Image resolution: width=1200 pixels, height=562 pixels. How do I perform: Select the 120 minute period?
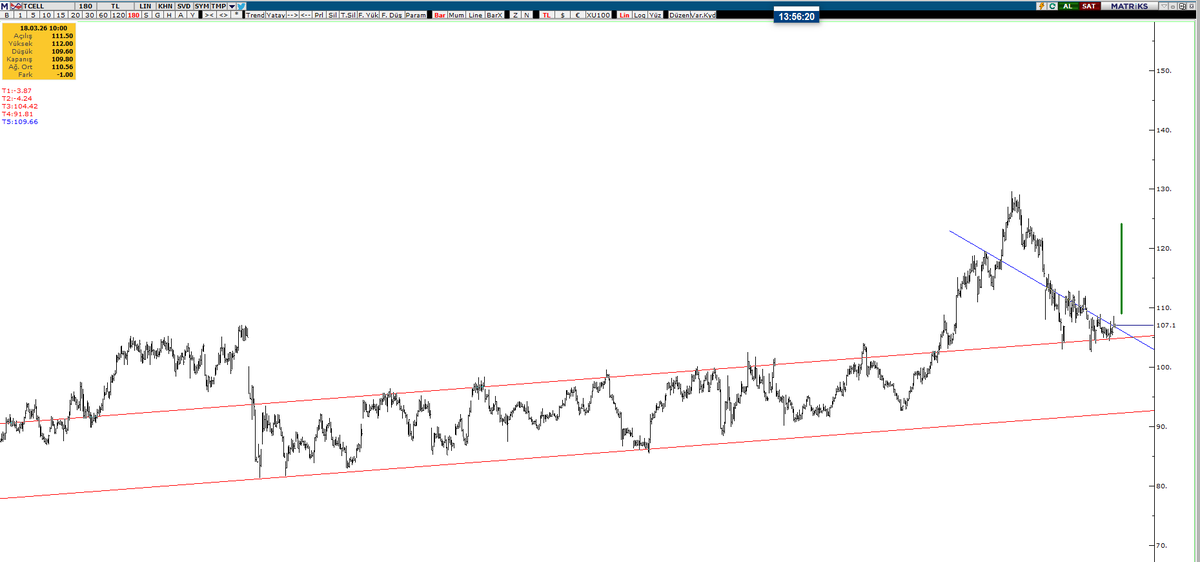[x=118, y=16]
